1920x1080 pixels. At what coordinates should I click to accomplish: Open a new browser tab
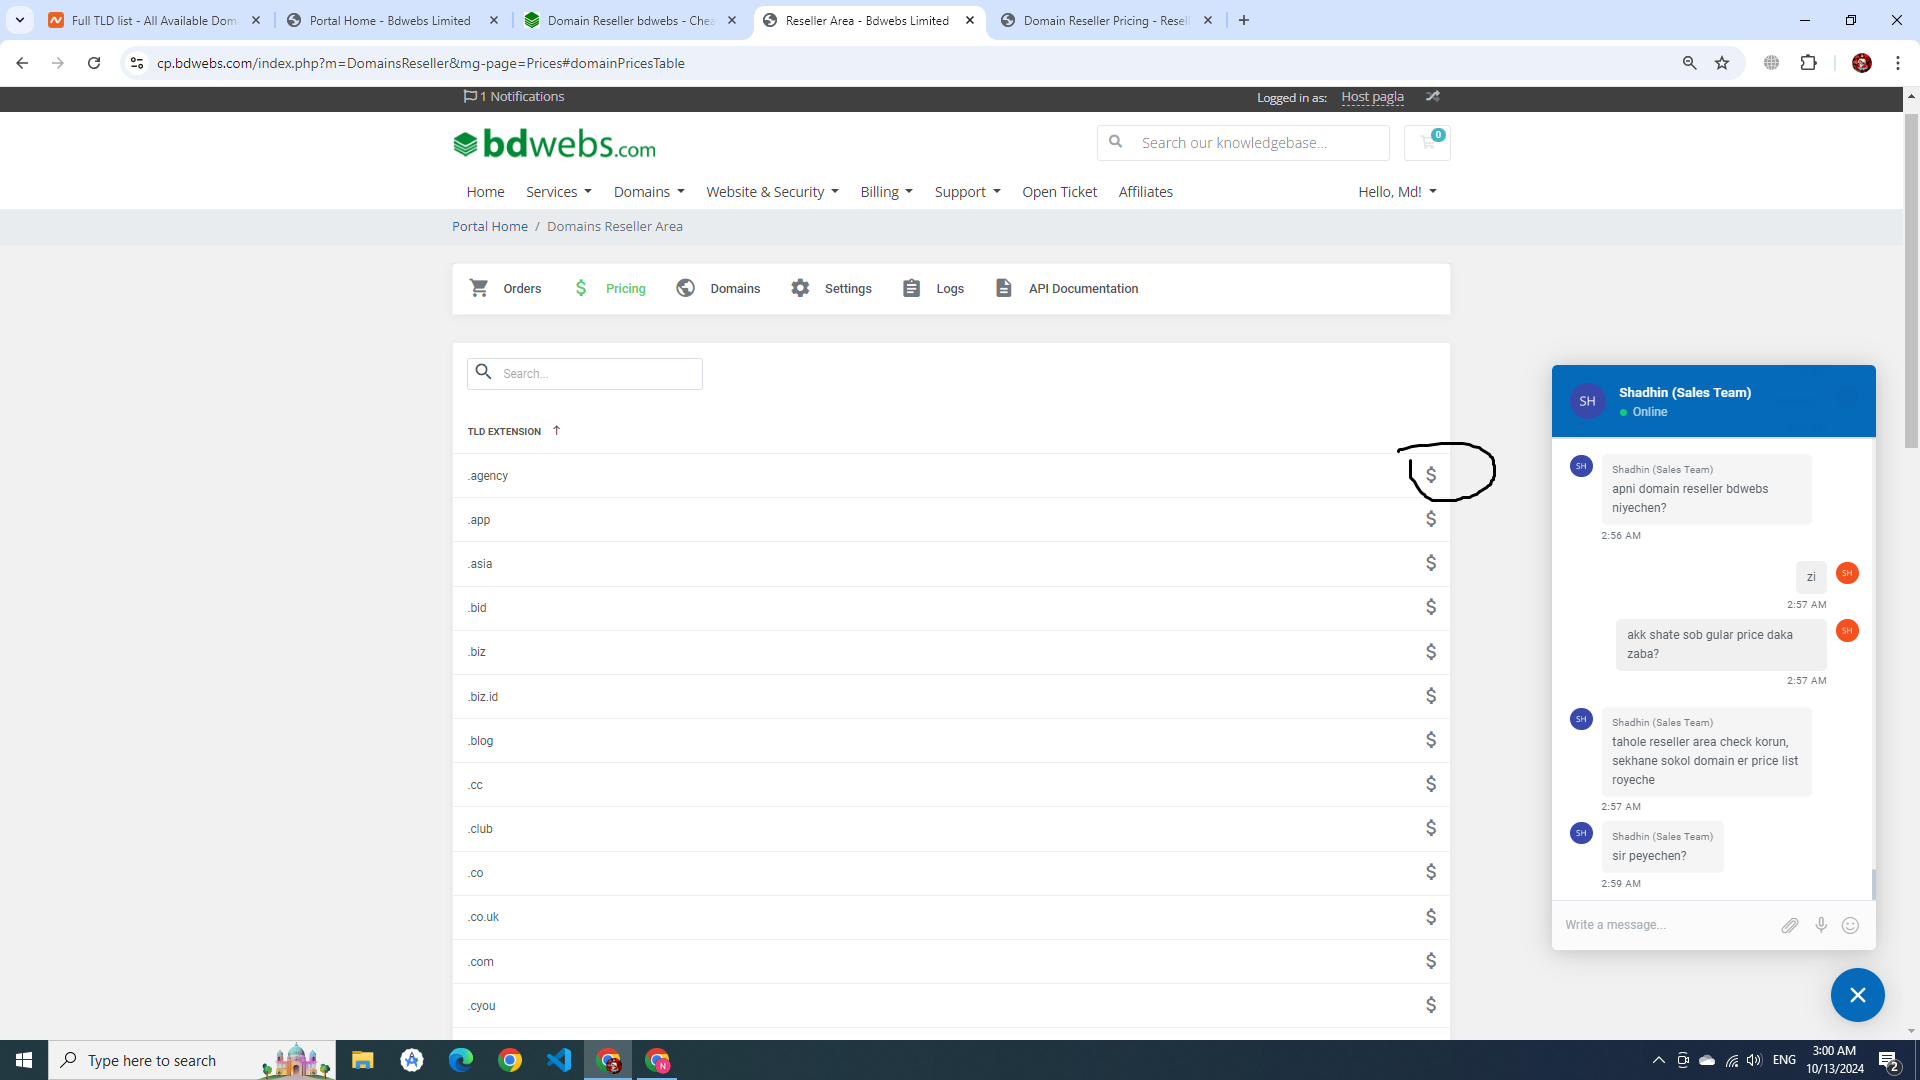tap(1244, 20)
